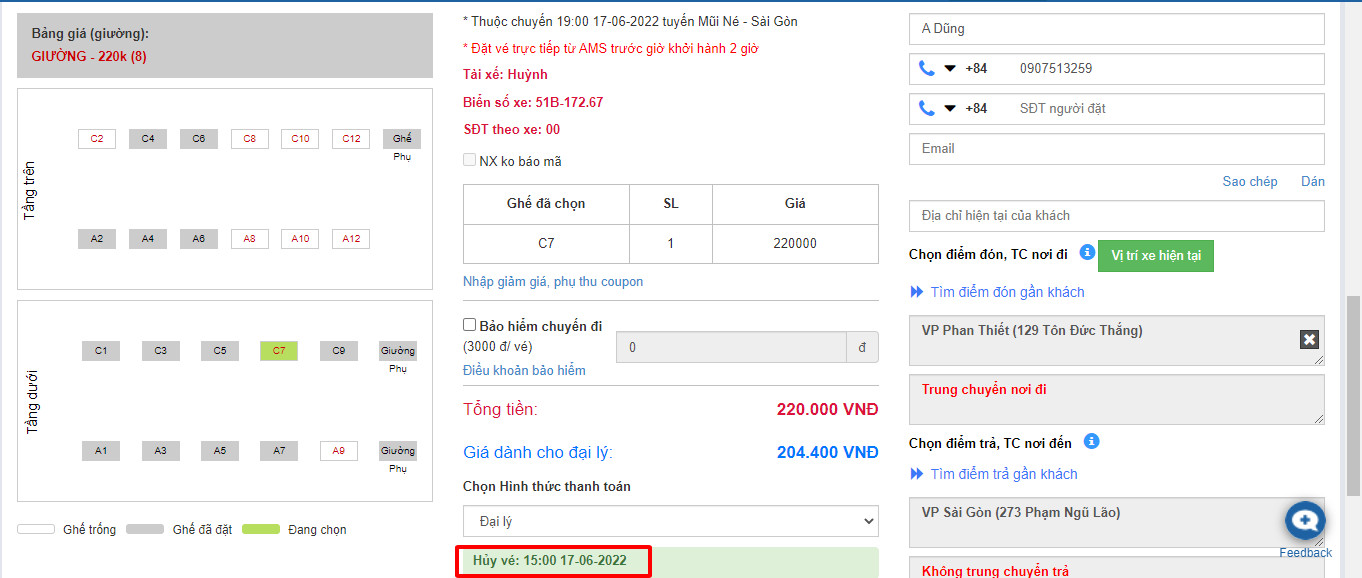Click the phone icon next to SĐT người đặt
This screenshot has width=1362, height=578.
pyautogui.click(x=925, y=108)
